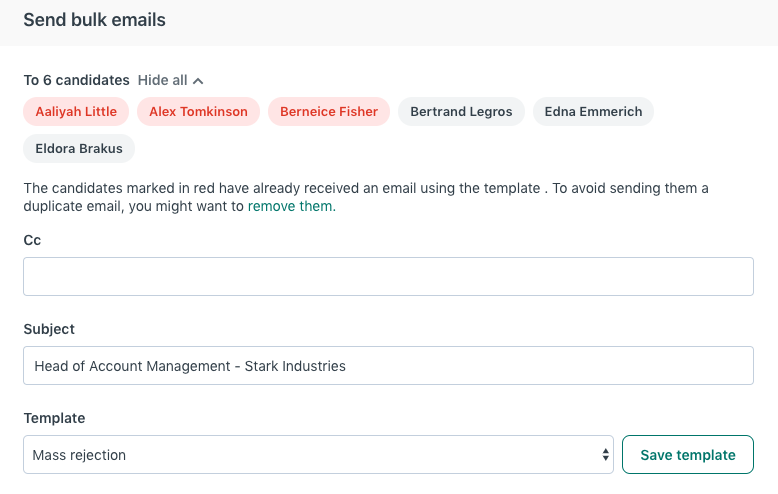Screen dimensions: 778x494
Task: Open the Template dropdown menu
Action: 319,455
